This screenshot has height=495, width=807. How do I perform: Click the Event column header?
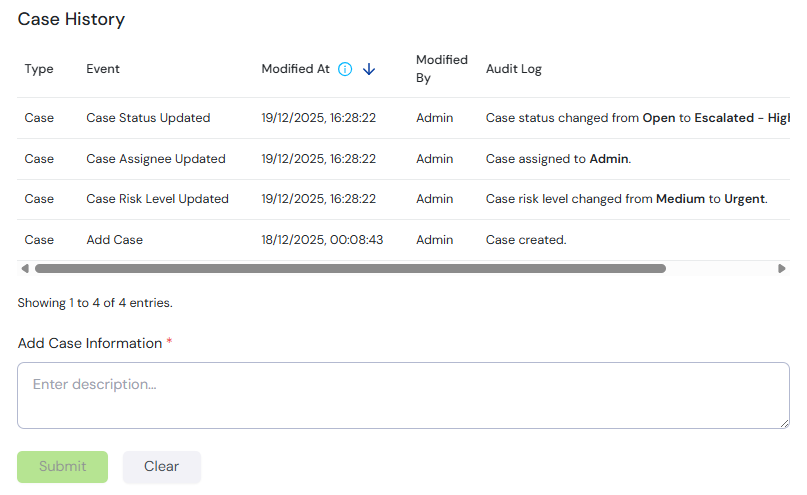coord(103,69)
